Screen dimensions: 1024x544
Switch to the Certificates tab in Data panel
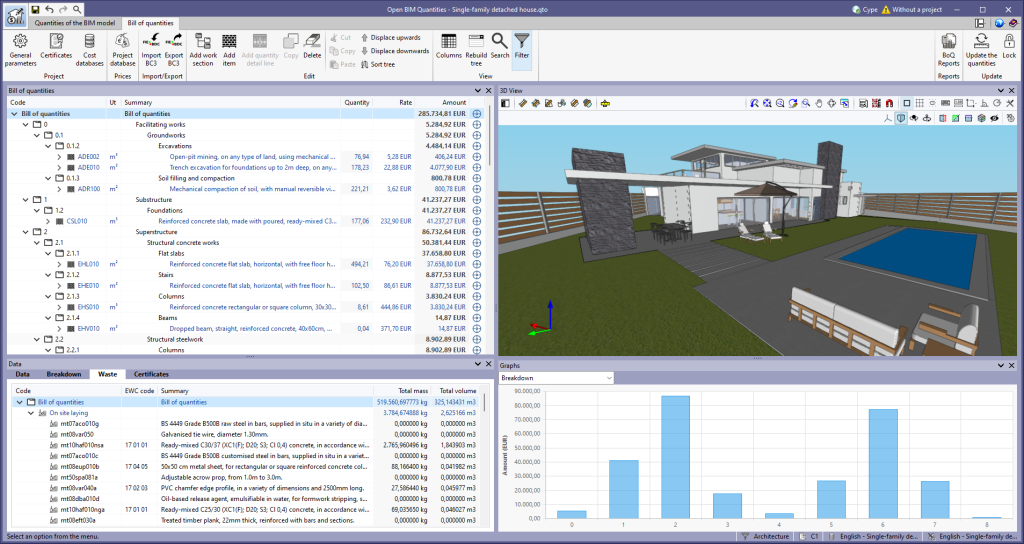click(151, 374)
